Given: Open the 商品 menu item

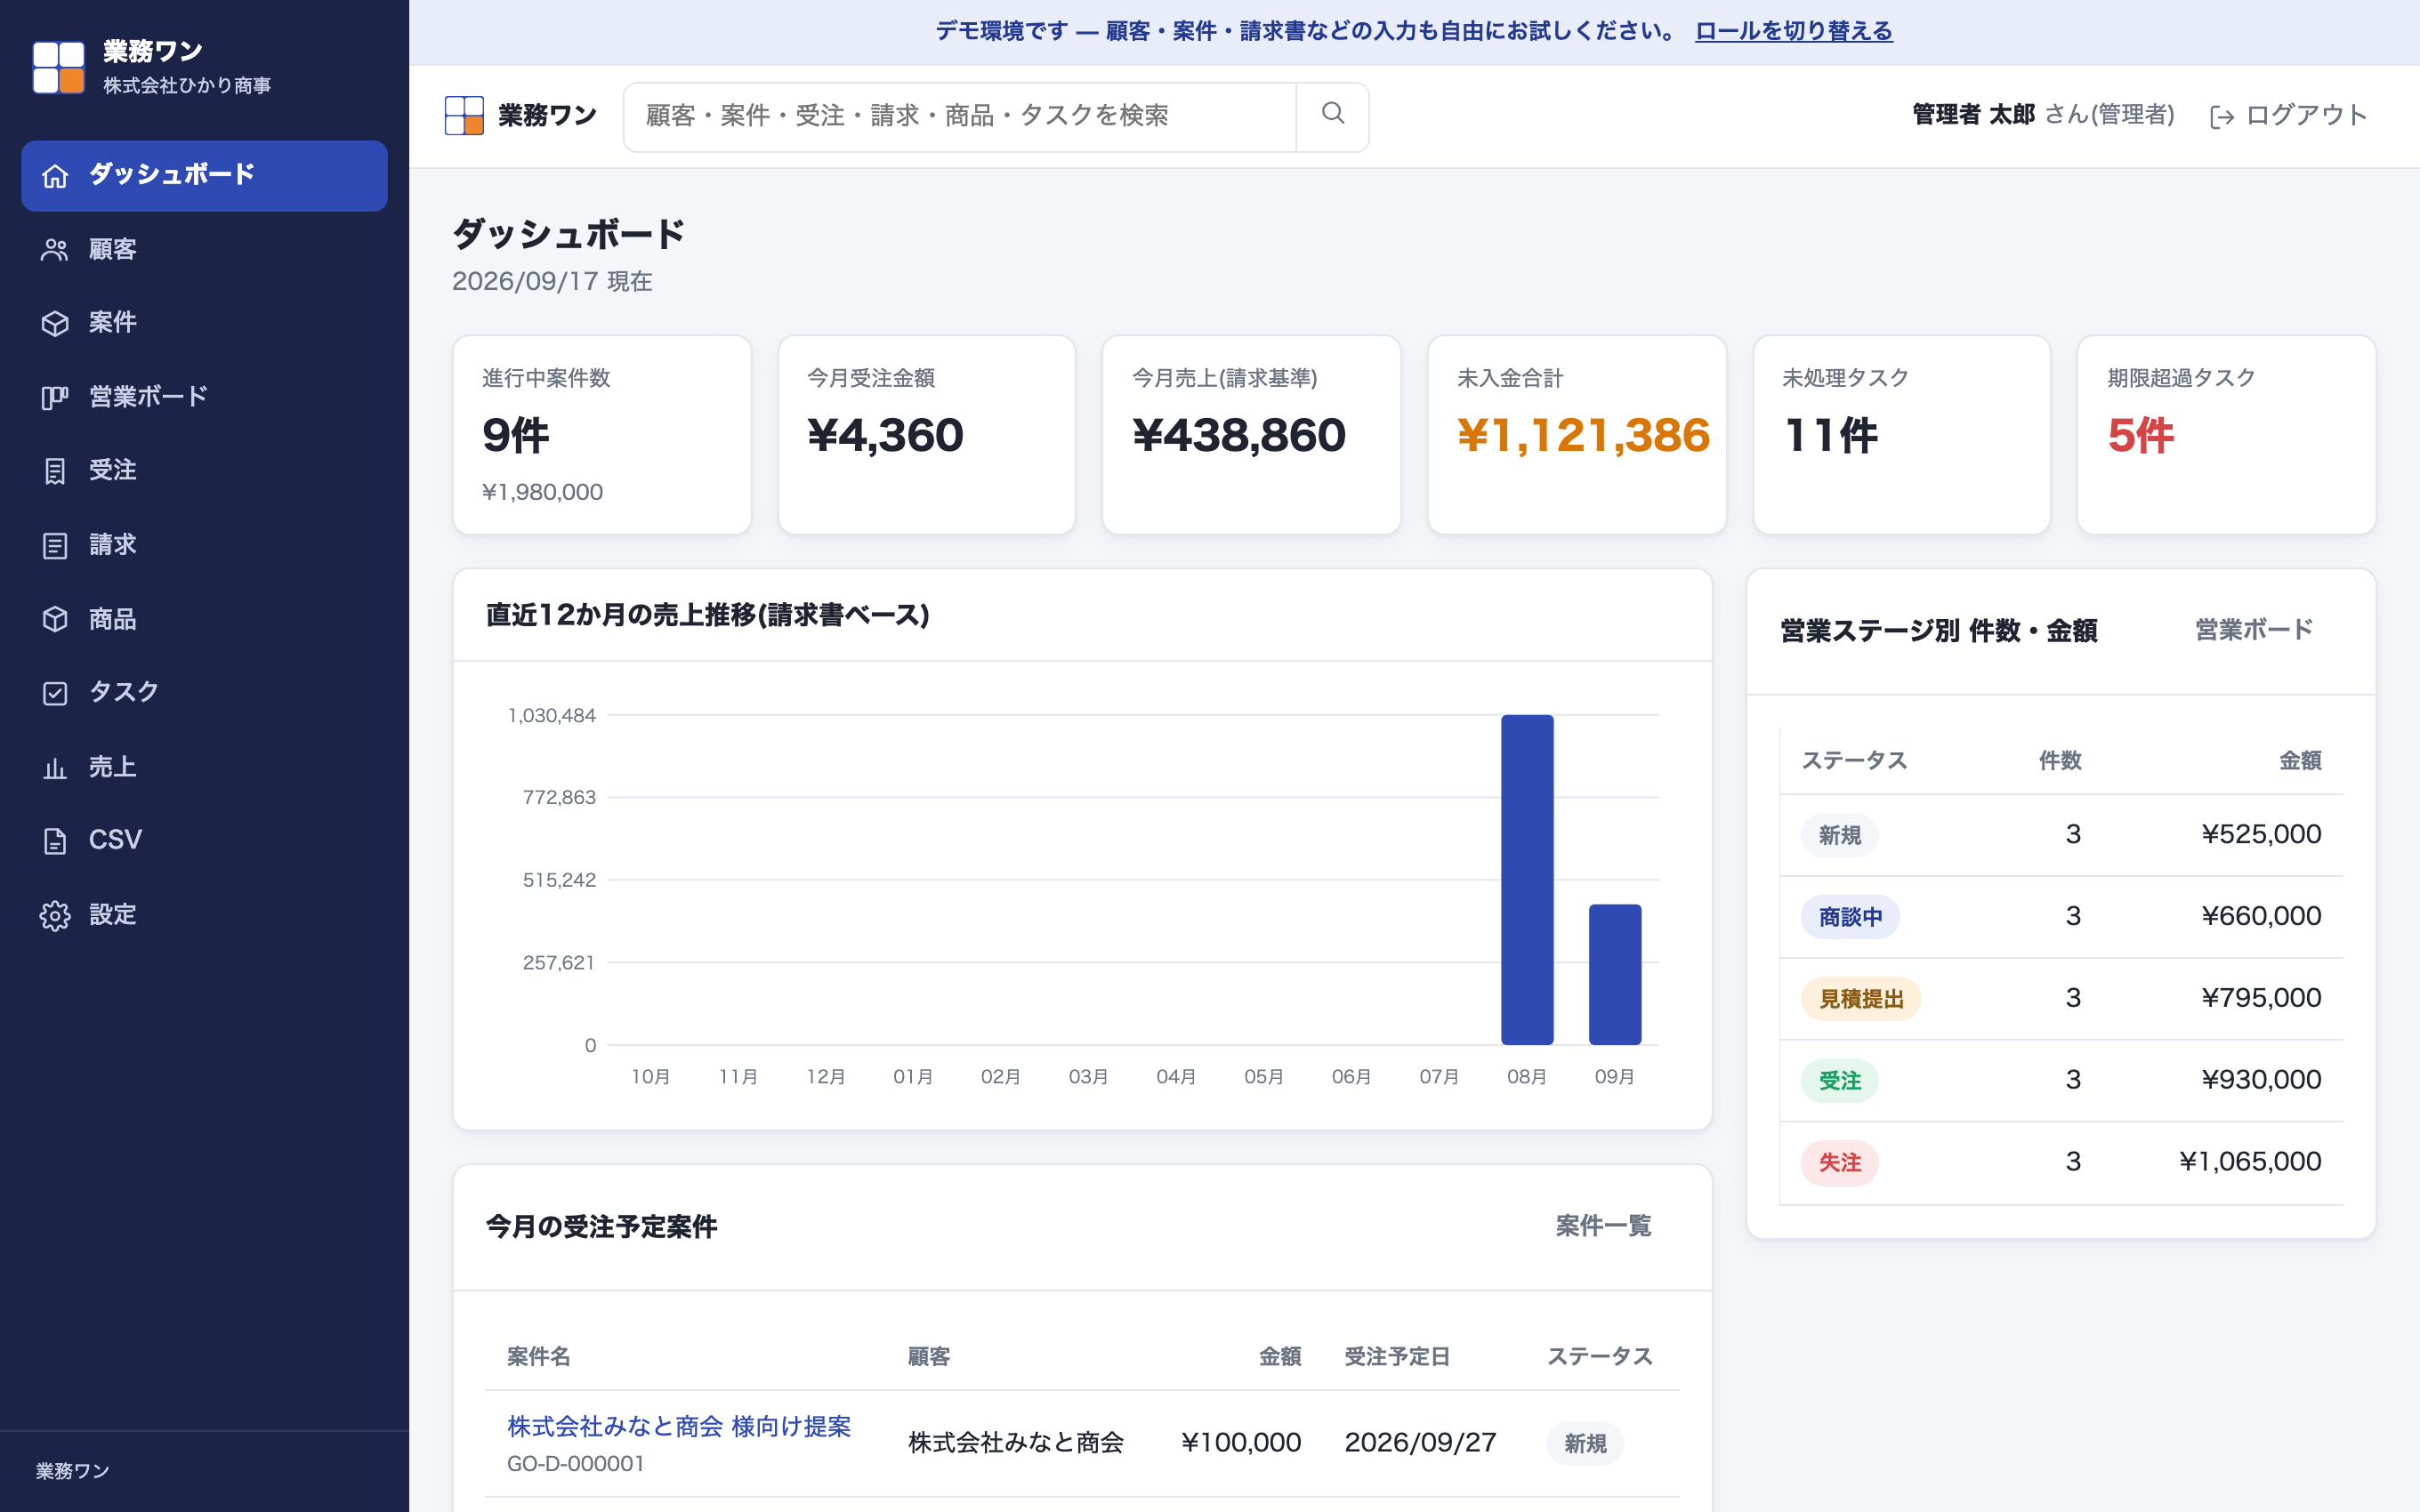Looking at the screenshot, I should pyautogui.click(x=204, y=619).
